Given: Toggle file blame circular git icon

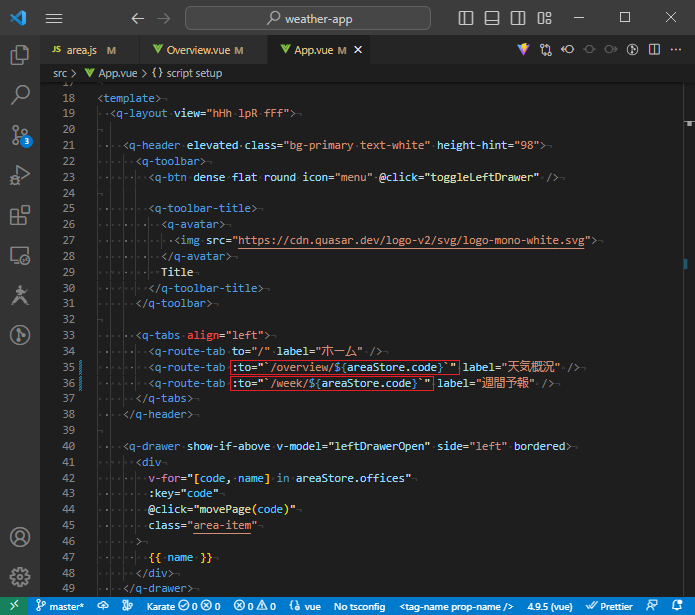Looking at the screenshot, I should 633,50.
